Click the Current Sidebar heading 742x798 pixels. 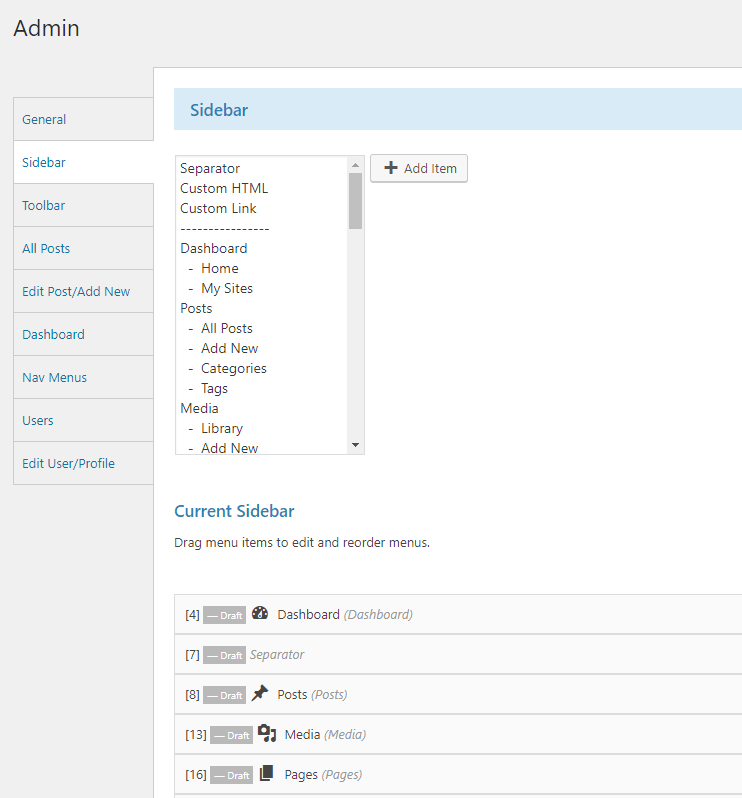point(234,511)
